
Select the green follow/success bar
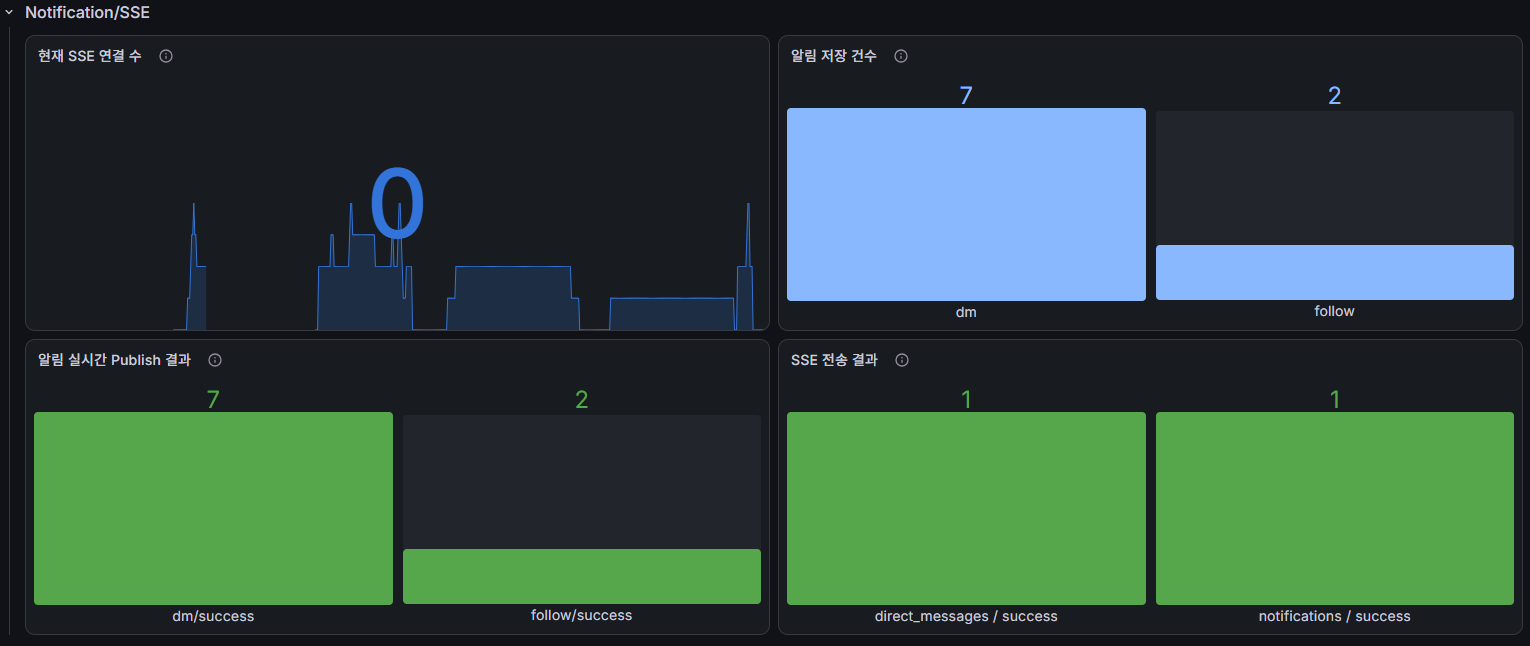tap(582, 576)
